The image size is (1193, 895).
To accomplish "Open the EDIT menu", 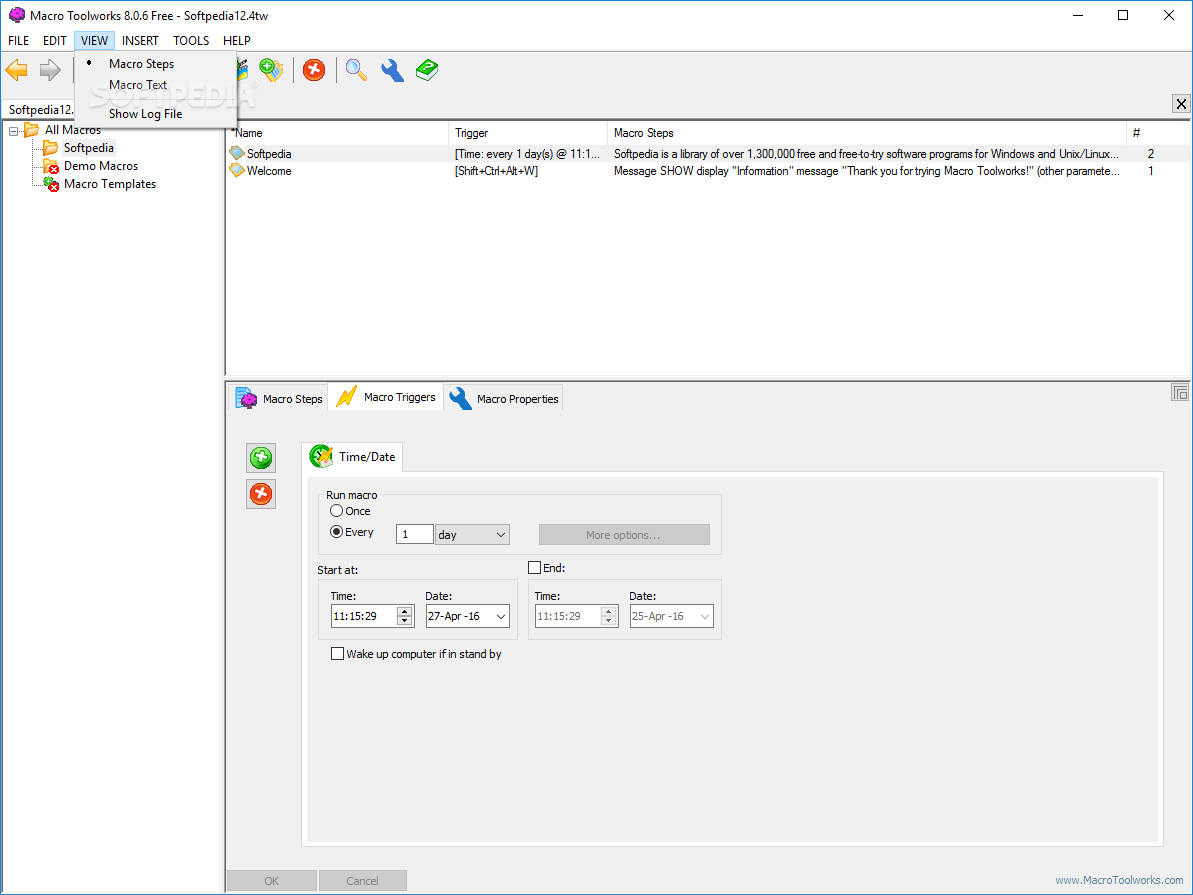I will 55,40.
